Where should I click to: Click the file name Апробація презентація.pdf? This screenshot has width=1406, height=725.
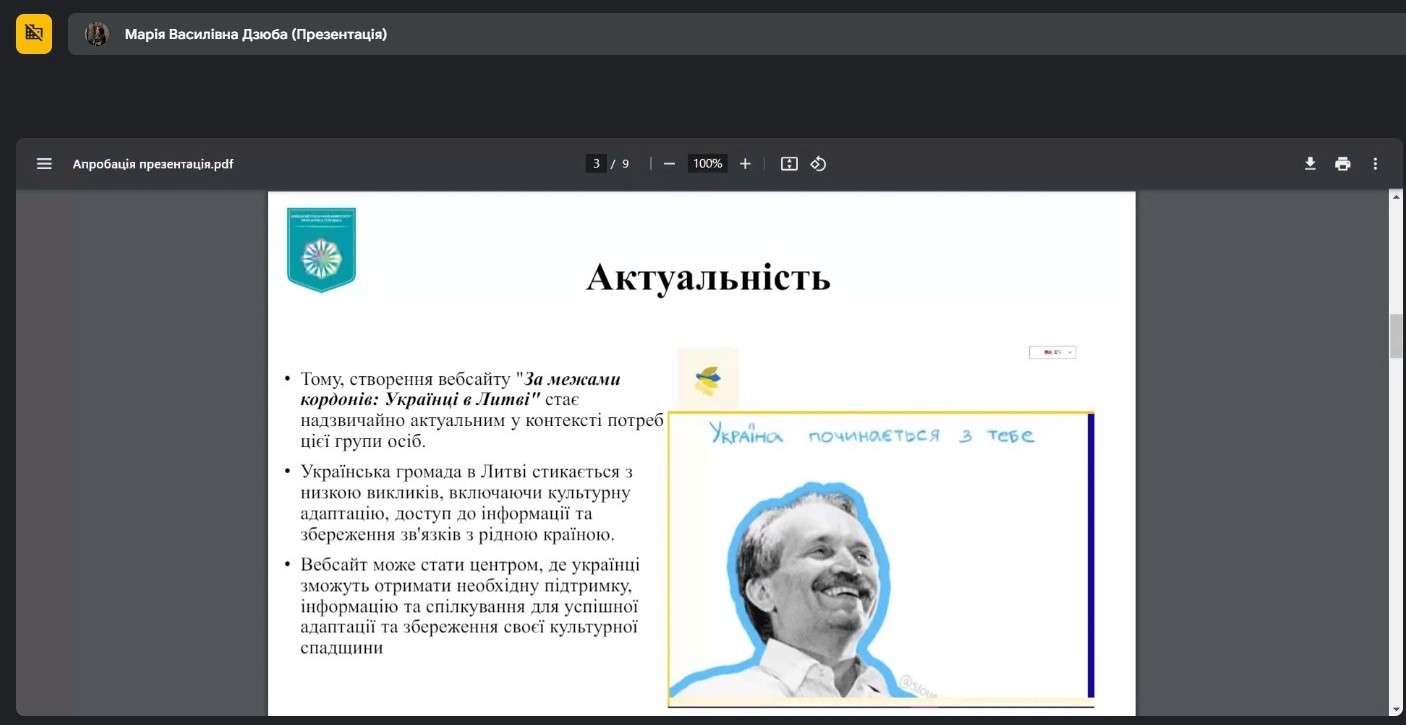(153, 164)
